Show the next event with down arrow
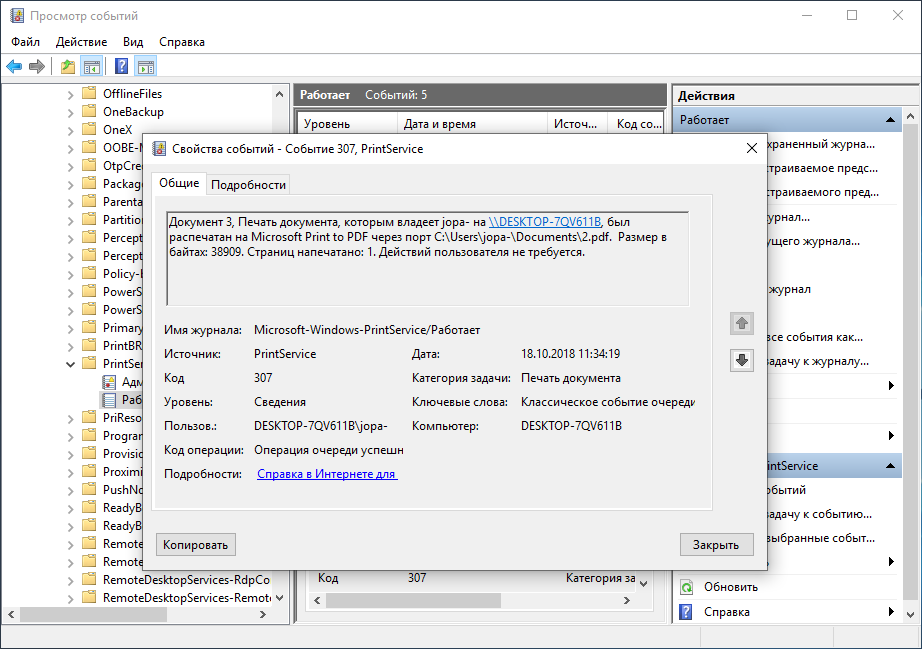 [741, 360]
